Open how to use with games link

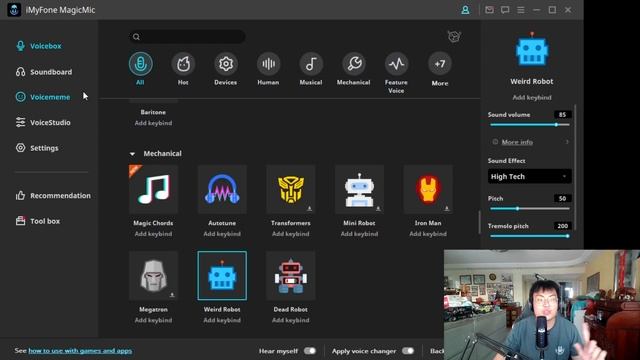pos(80,351)
